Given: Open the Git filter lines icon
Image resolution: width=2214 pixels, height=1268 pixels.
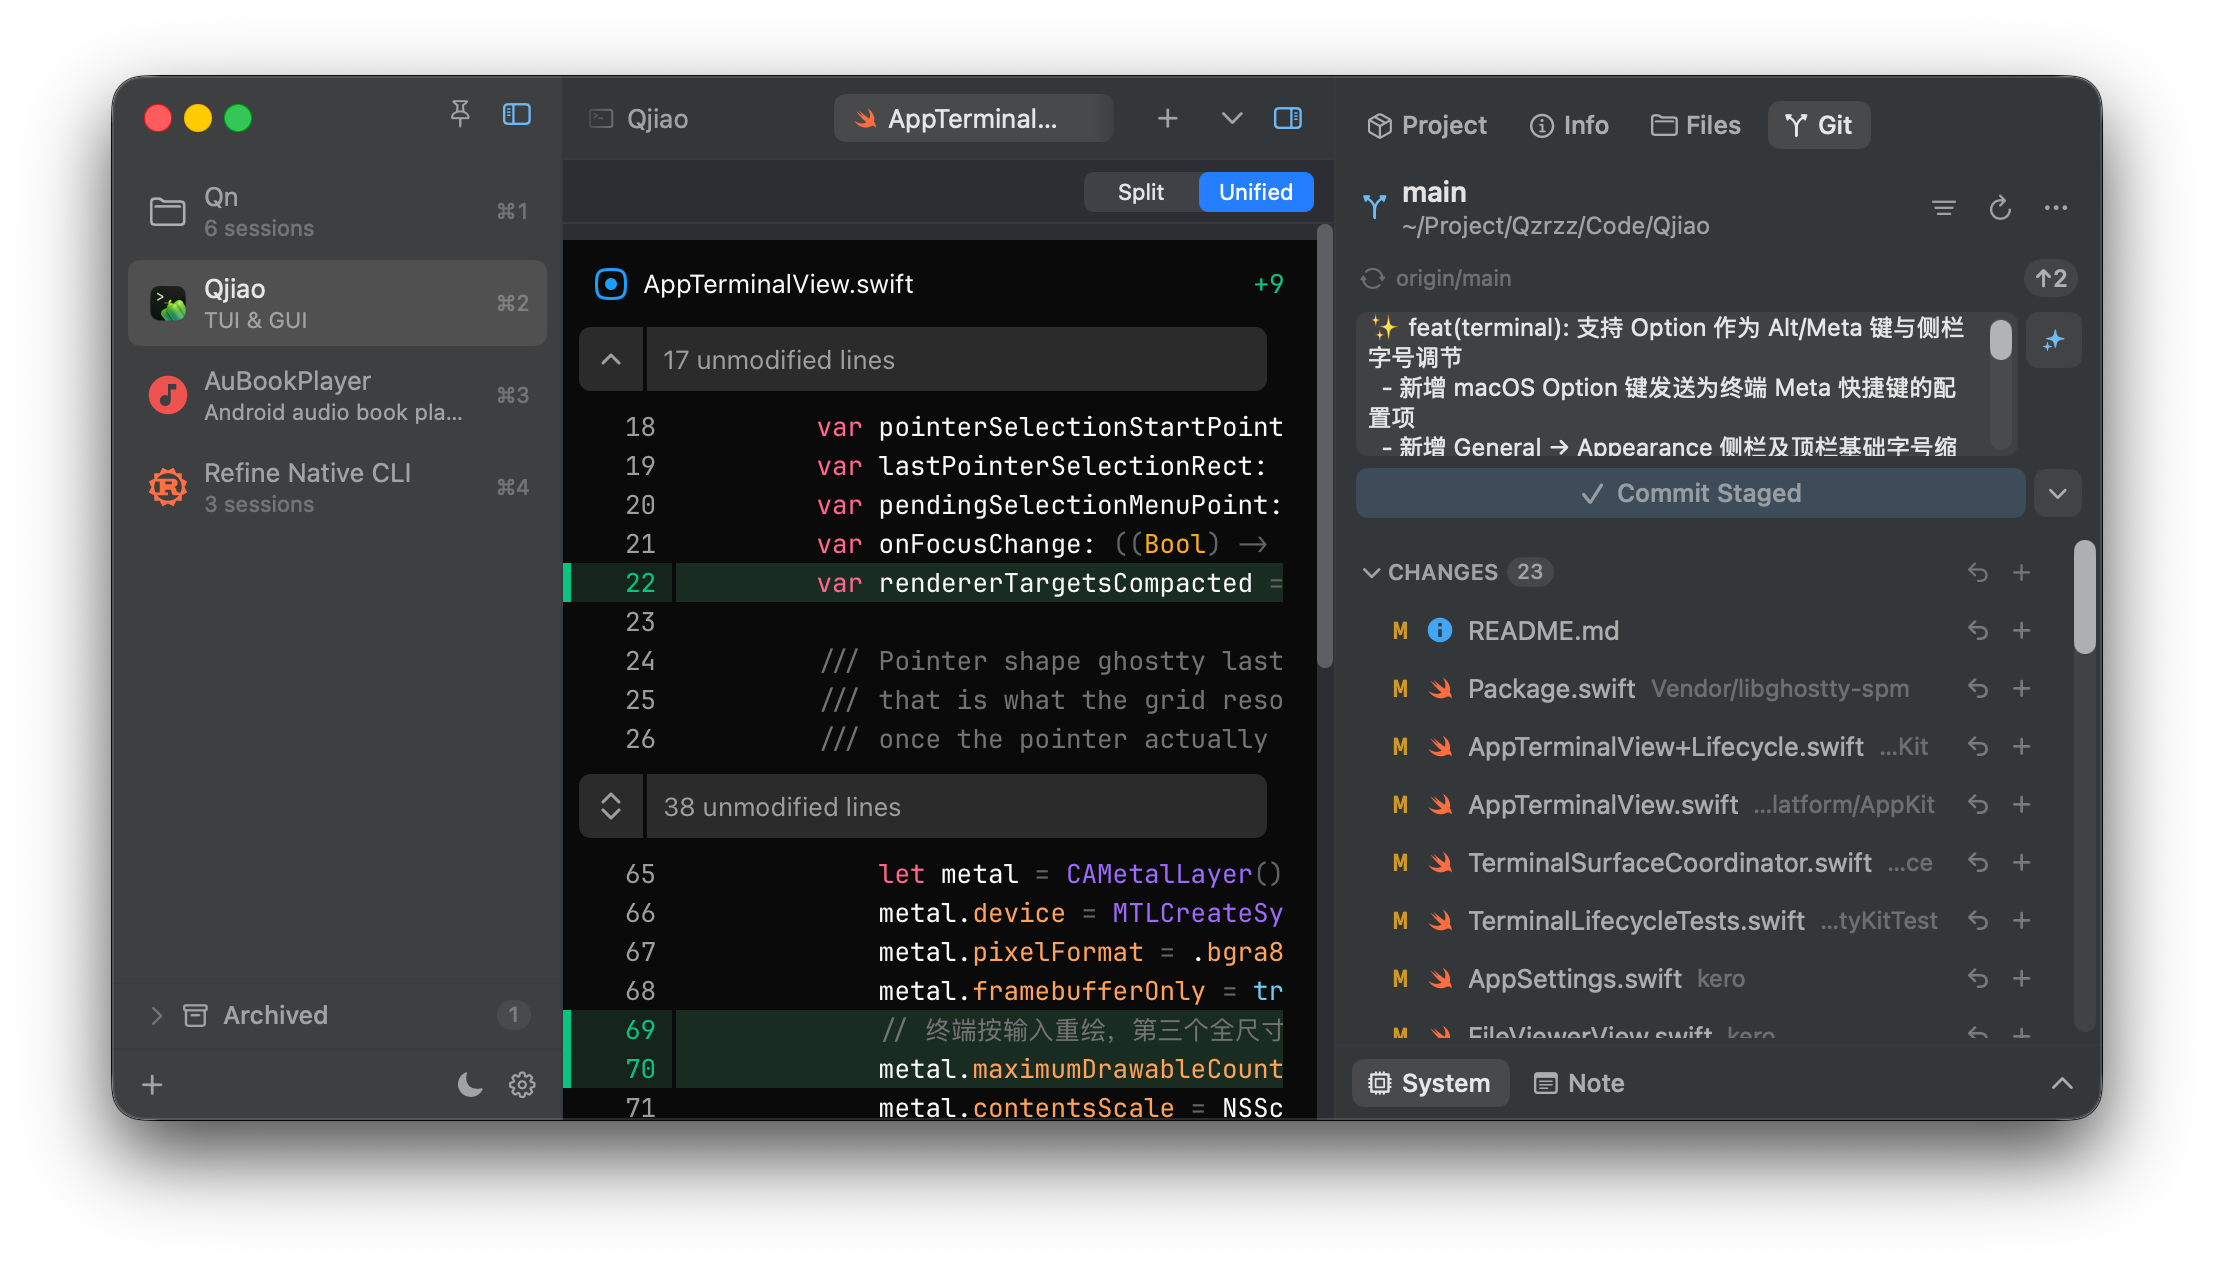Looking at the screenshot, I should [1944, 208].
